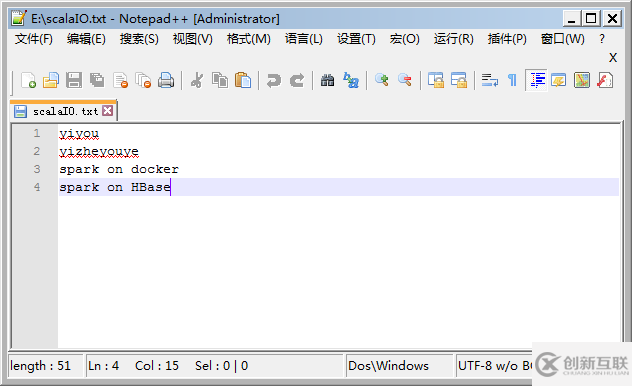Zoom out using the magnifier minus icon

405,80
